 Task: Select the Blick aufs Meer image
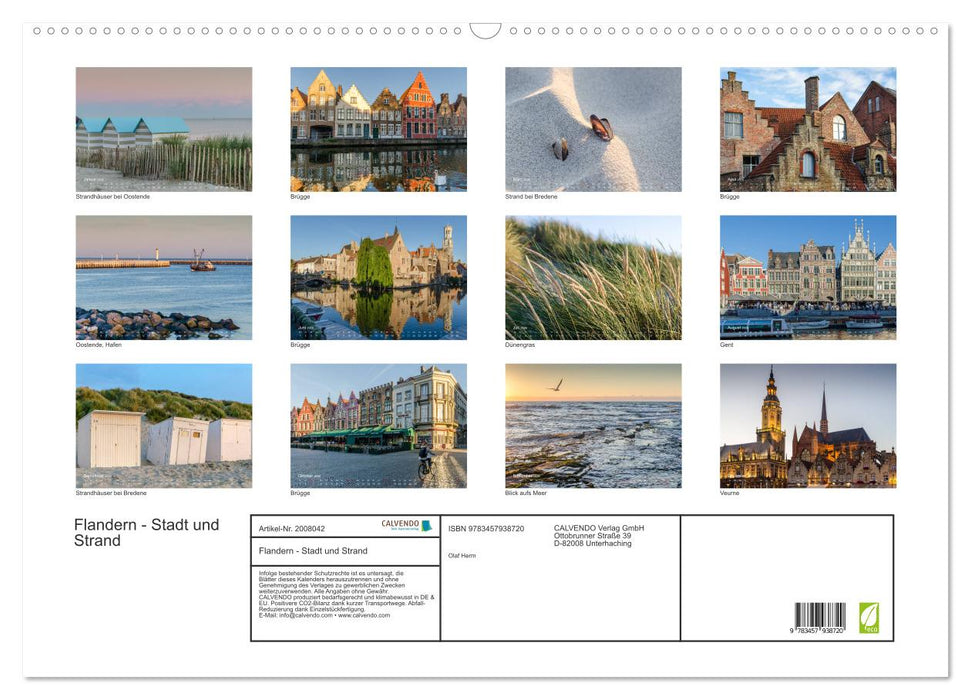click(x=592, y=425)
